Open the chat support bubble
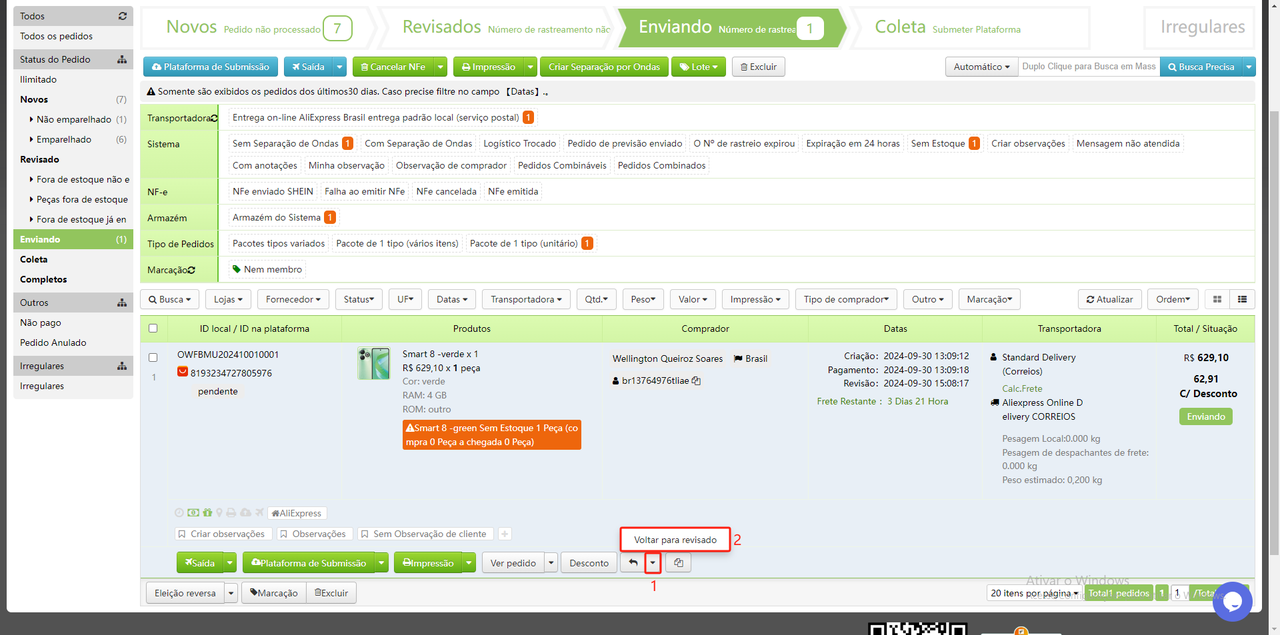This screenshot has height=635, width=1280. click(x=1232, y=601)
